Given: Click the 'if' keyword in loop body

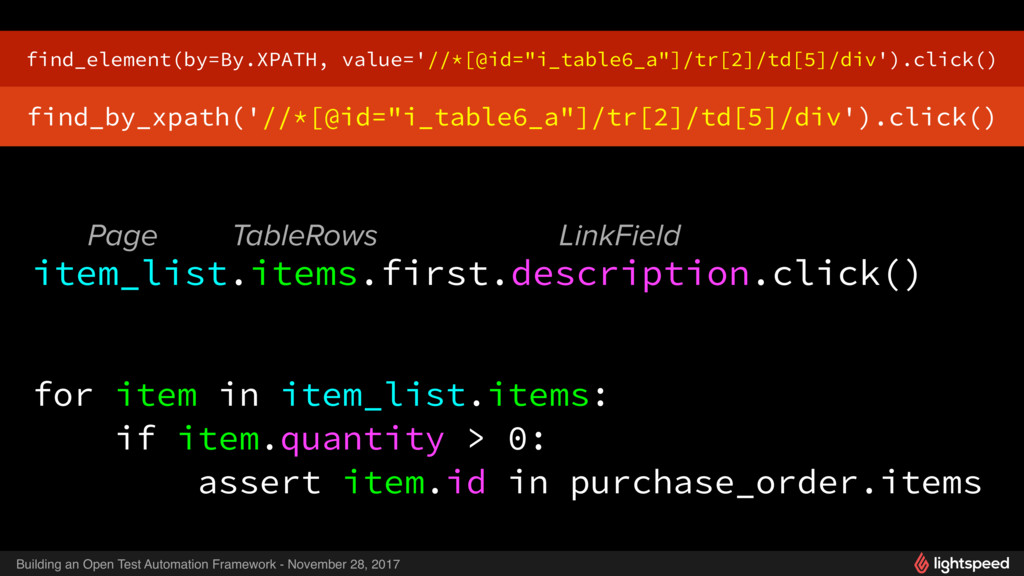Looking at the screenshot, I should coord(136,438).
